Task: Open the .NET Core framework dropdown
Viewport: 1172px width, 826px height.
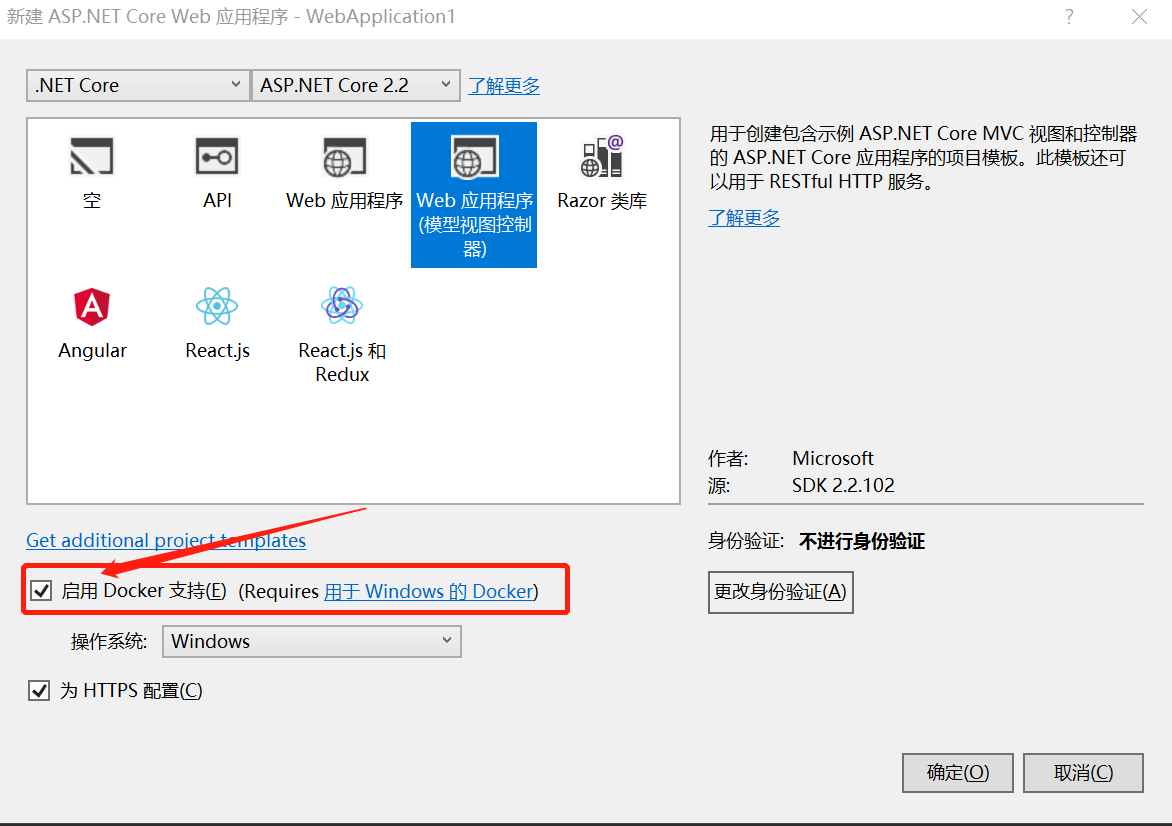Action: 138,85
